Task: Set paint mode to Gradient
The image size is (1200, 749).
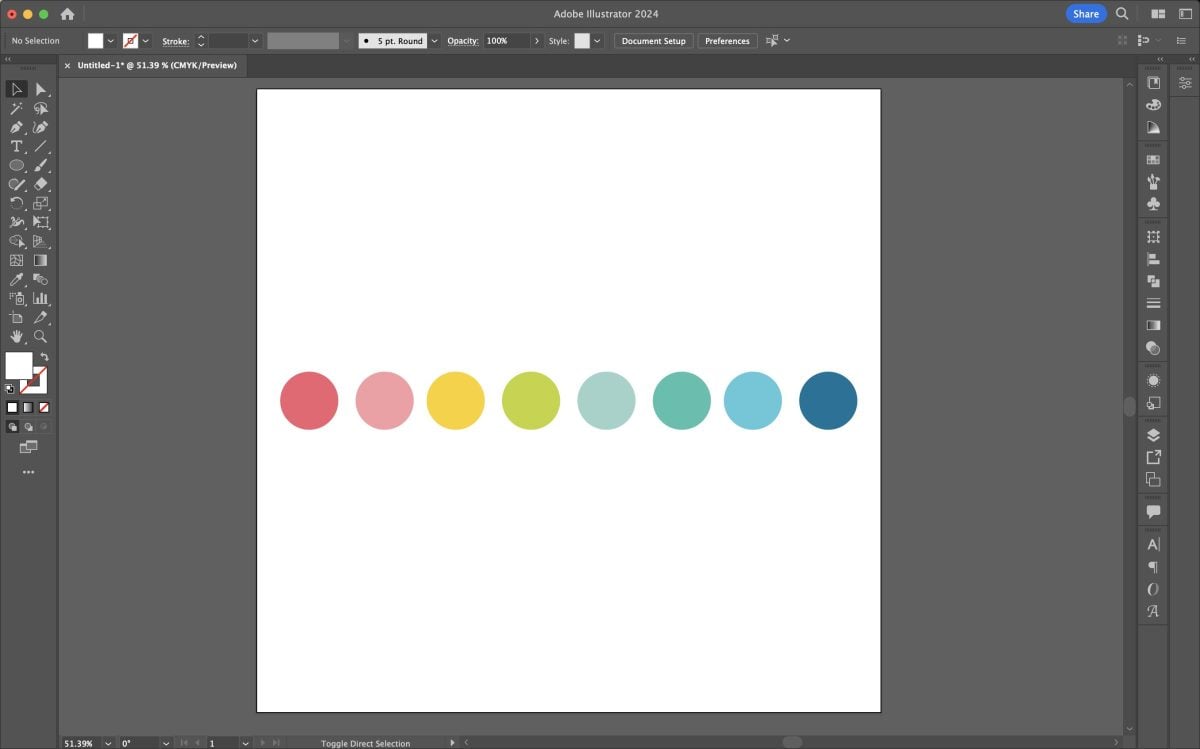Action: coord(28,407)
